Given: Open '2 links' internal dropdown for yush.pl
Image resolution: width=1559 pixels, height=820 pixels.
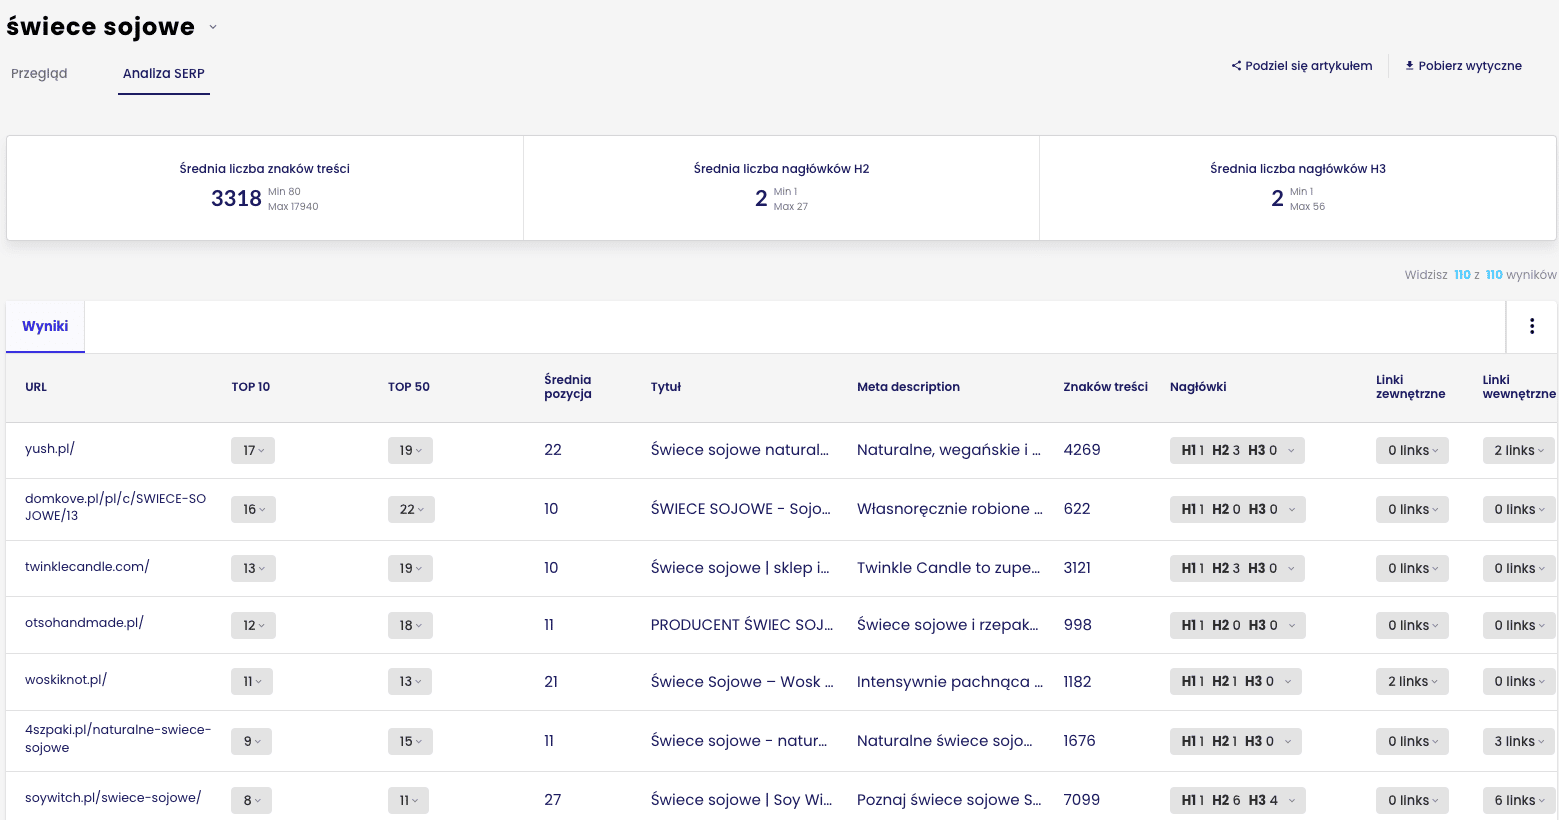Looking at the screenshot, I should click(1519, 450).
